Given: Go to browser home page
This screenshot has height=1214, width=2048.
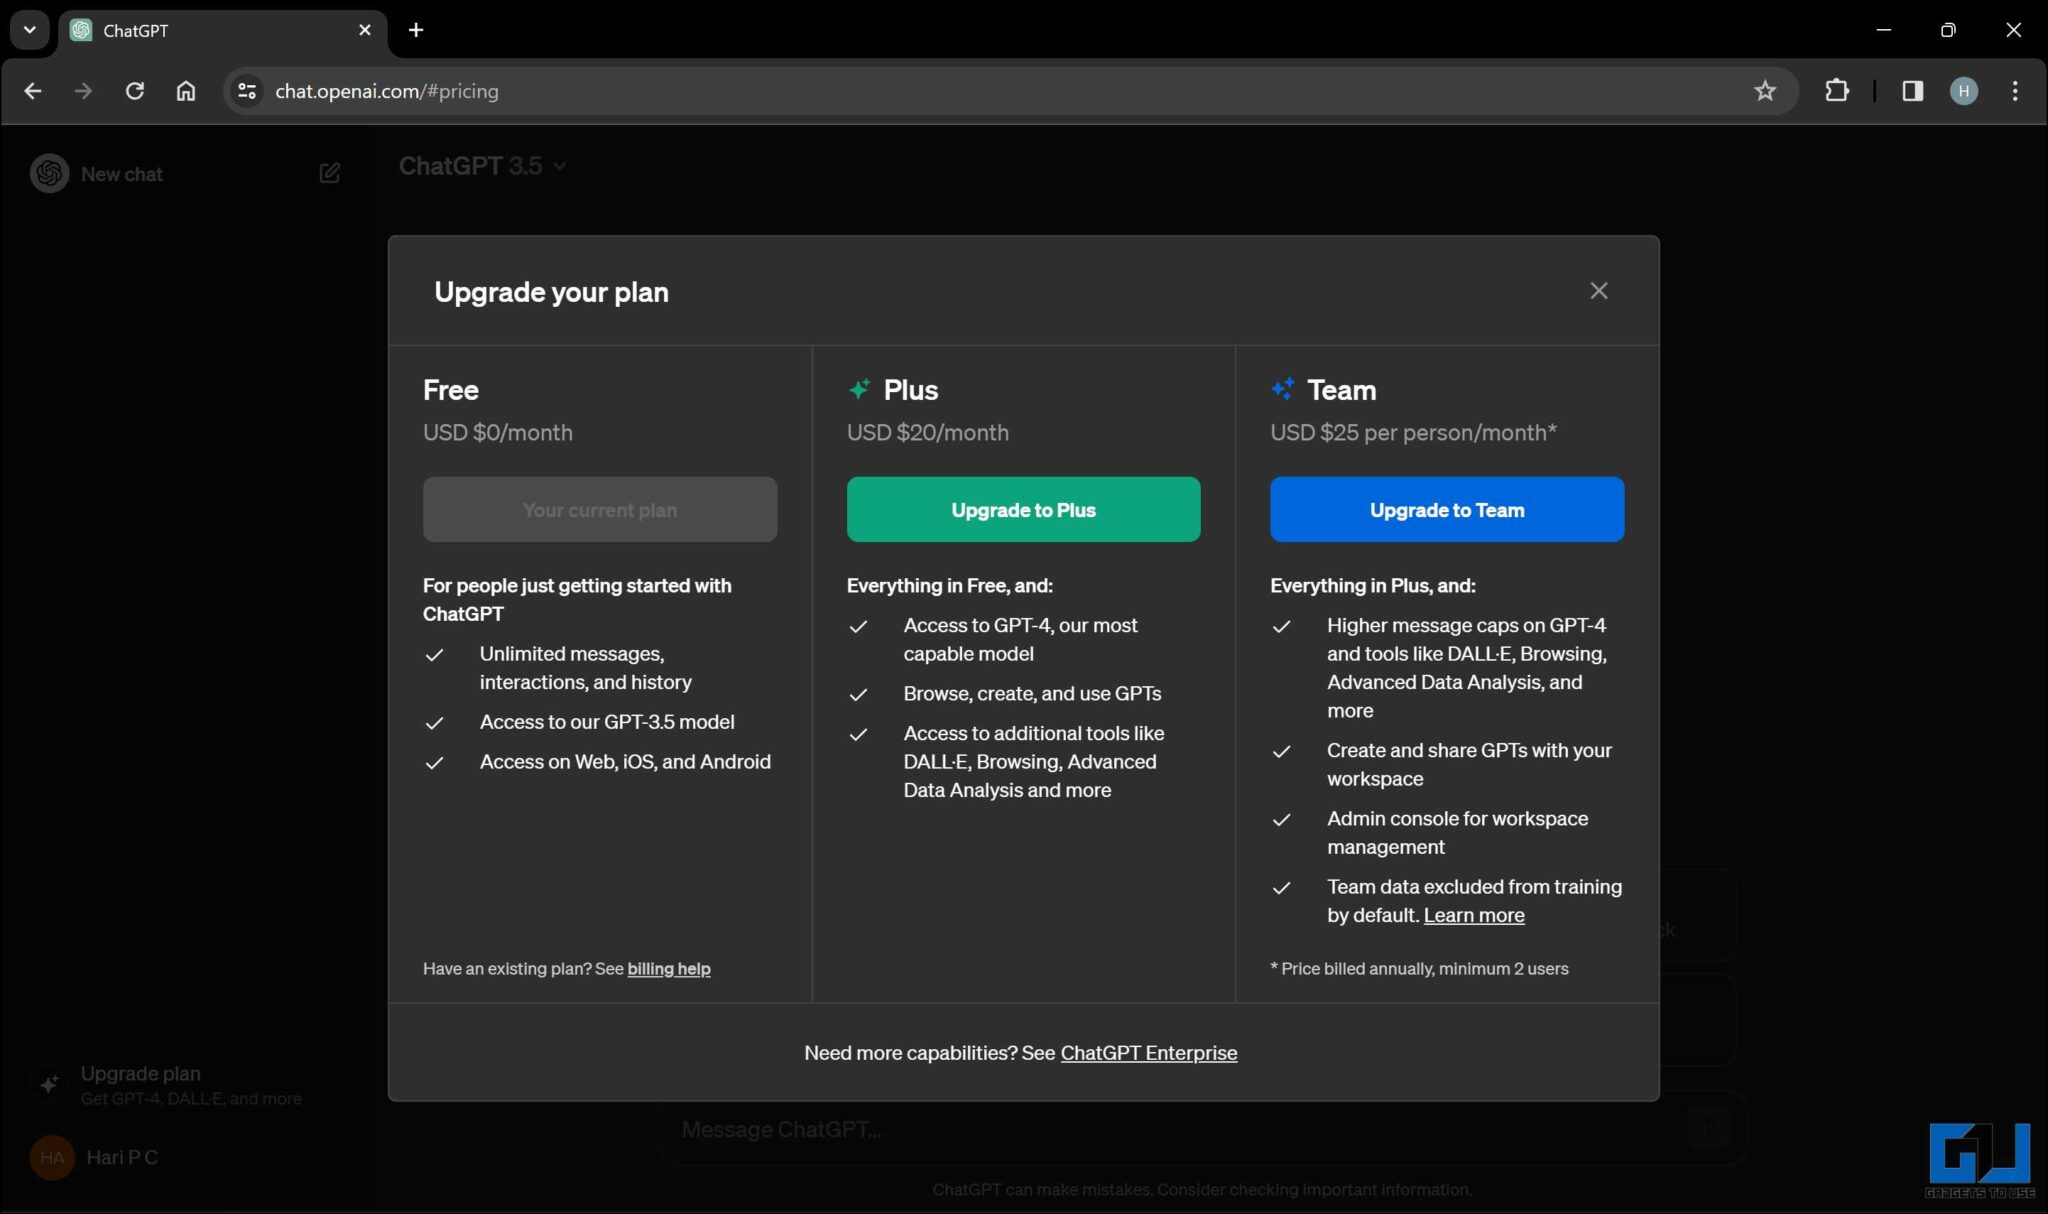Looking at the screenshot, I should (x=186, y=91).
